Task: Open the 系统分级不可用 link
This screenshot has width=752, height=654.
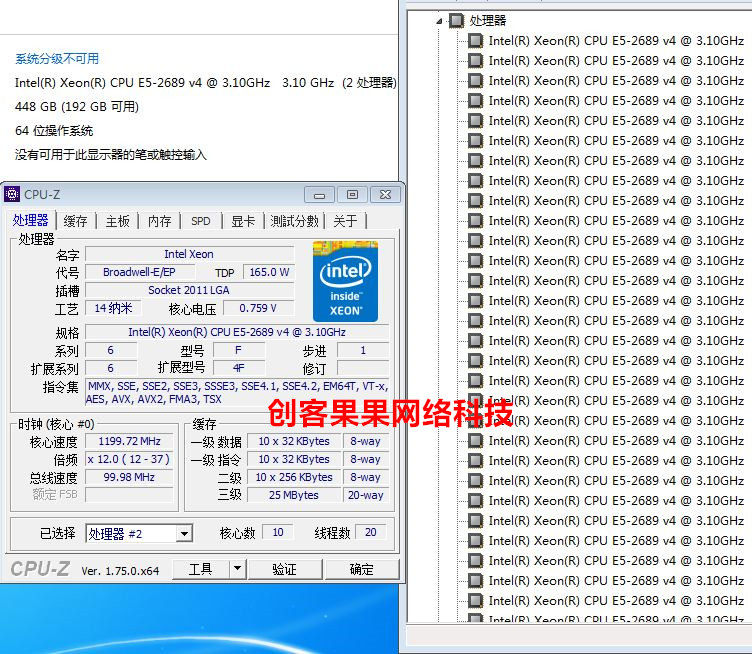Action: click(57, 58)
